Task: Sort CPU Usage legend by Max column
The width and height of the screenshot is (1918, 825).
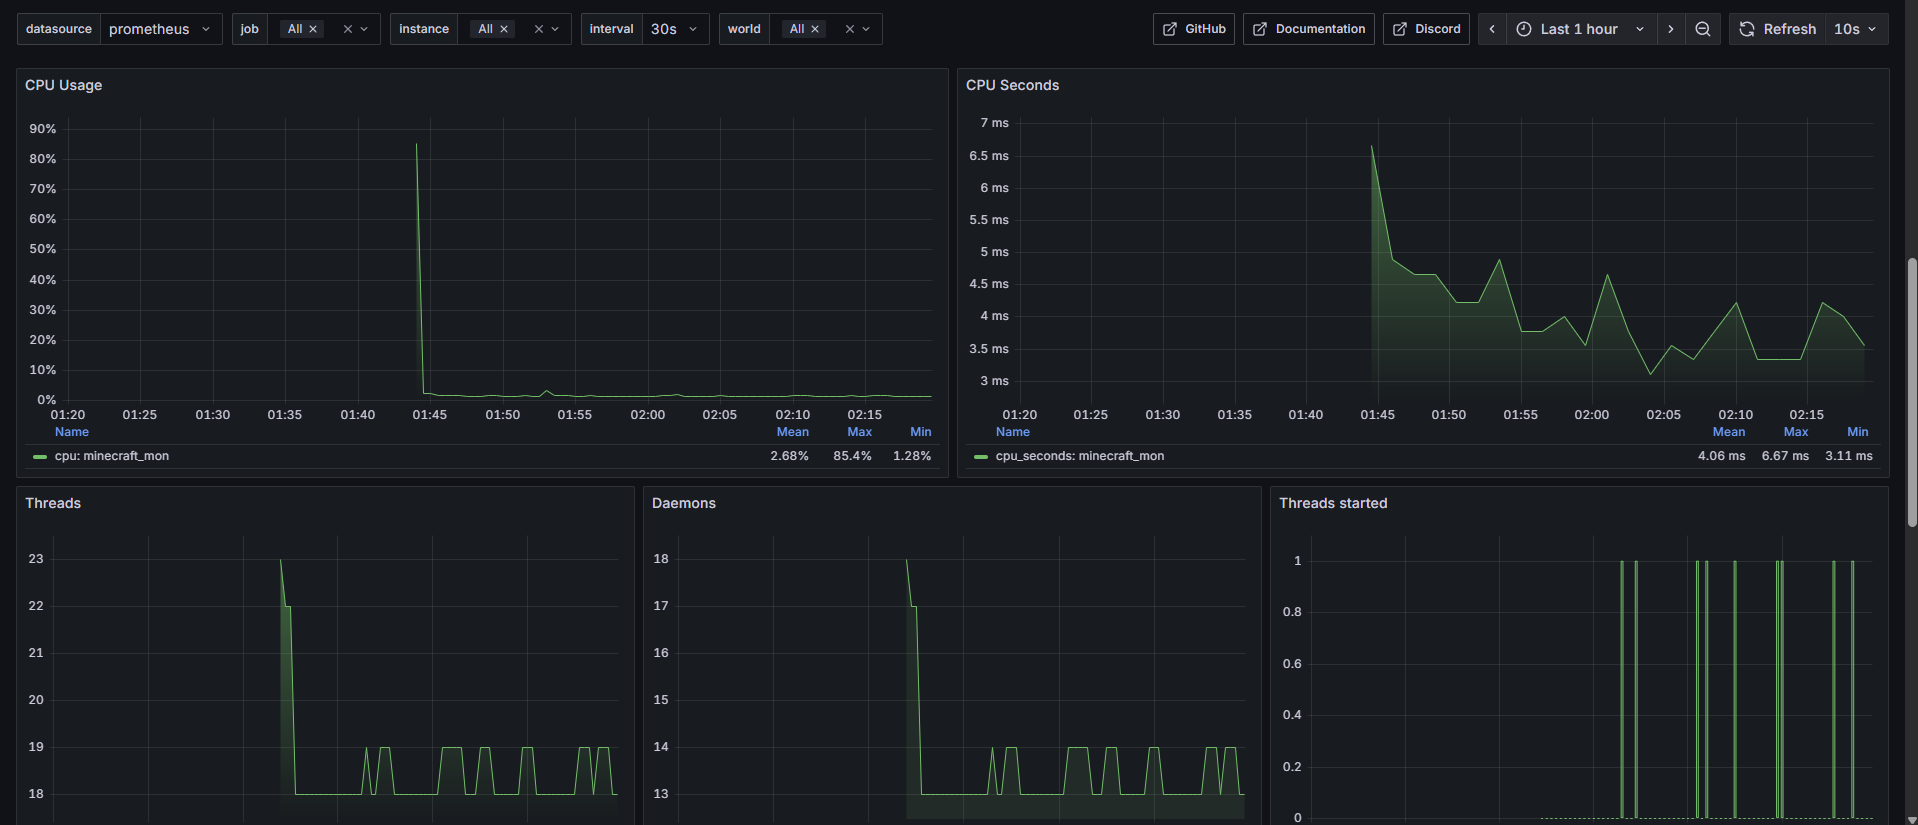Action: coord(859,432)
